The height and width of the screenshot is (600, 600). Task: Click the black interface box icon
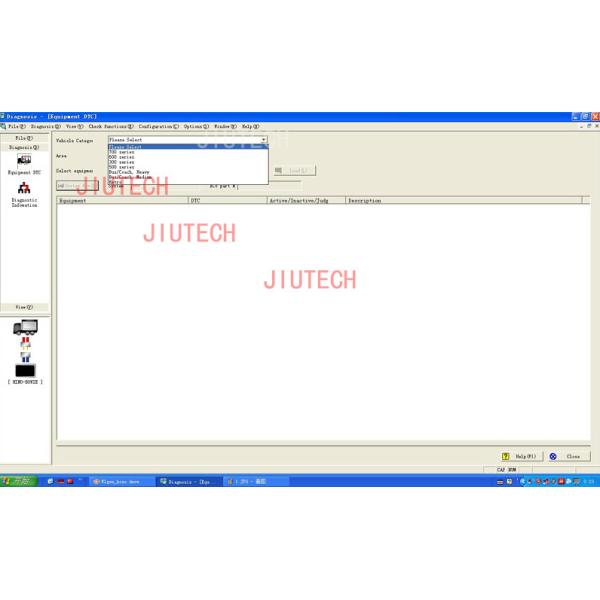pos(25,371)
